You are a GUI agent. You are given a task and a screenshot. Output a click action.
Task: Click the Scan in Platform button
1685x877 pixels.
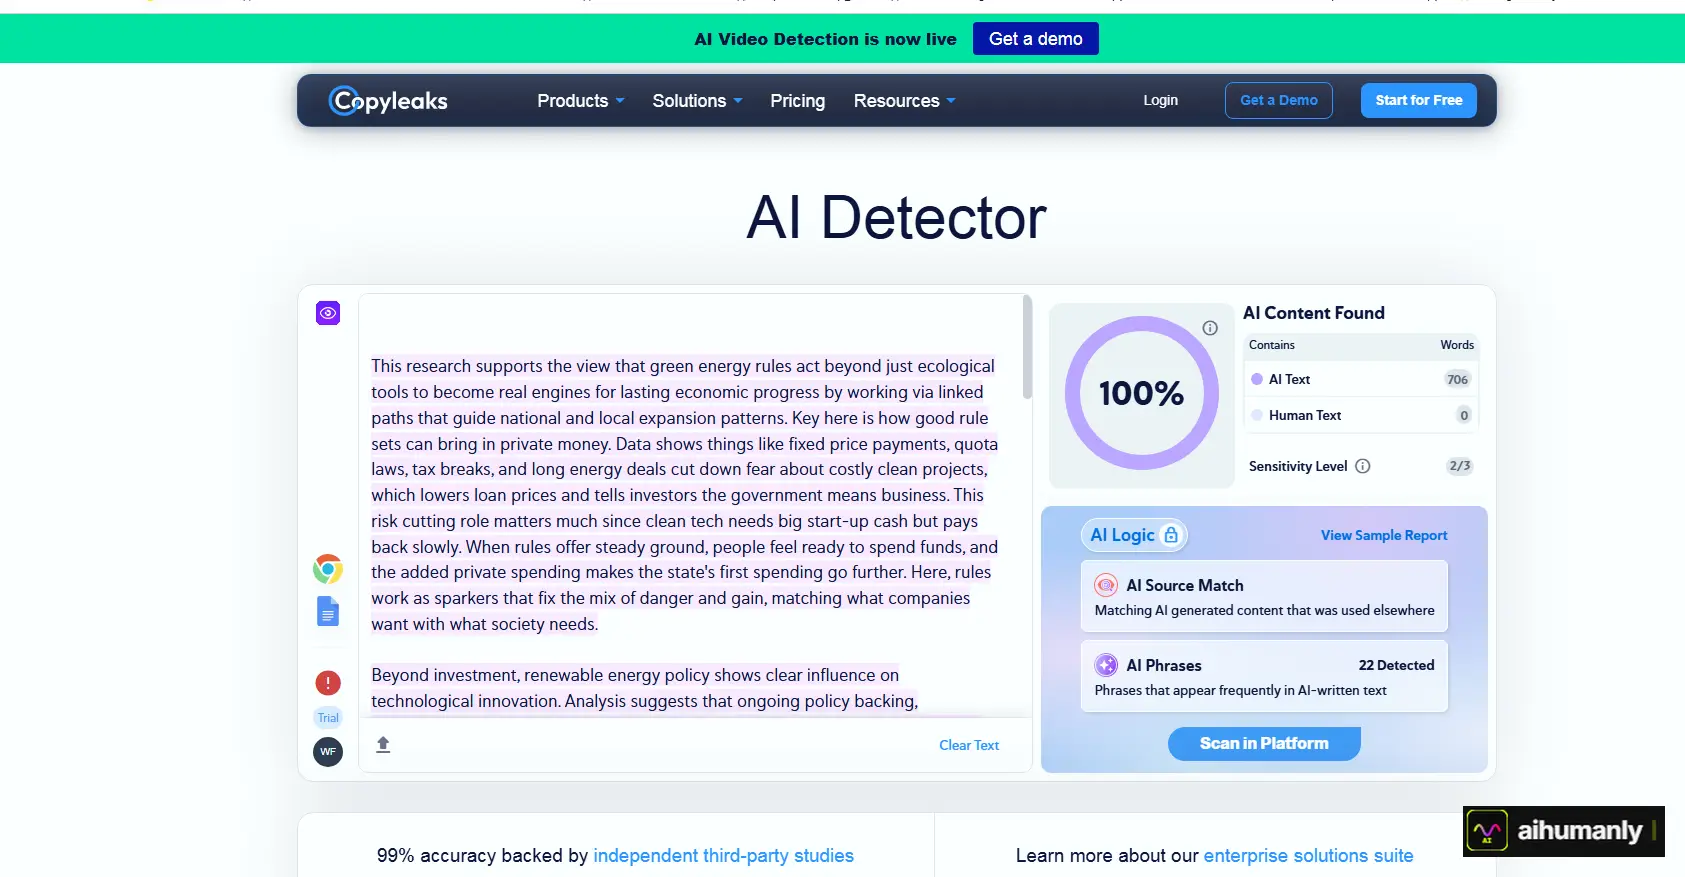[x=1264, y=743]
